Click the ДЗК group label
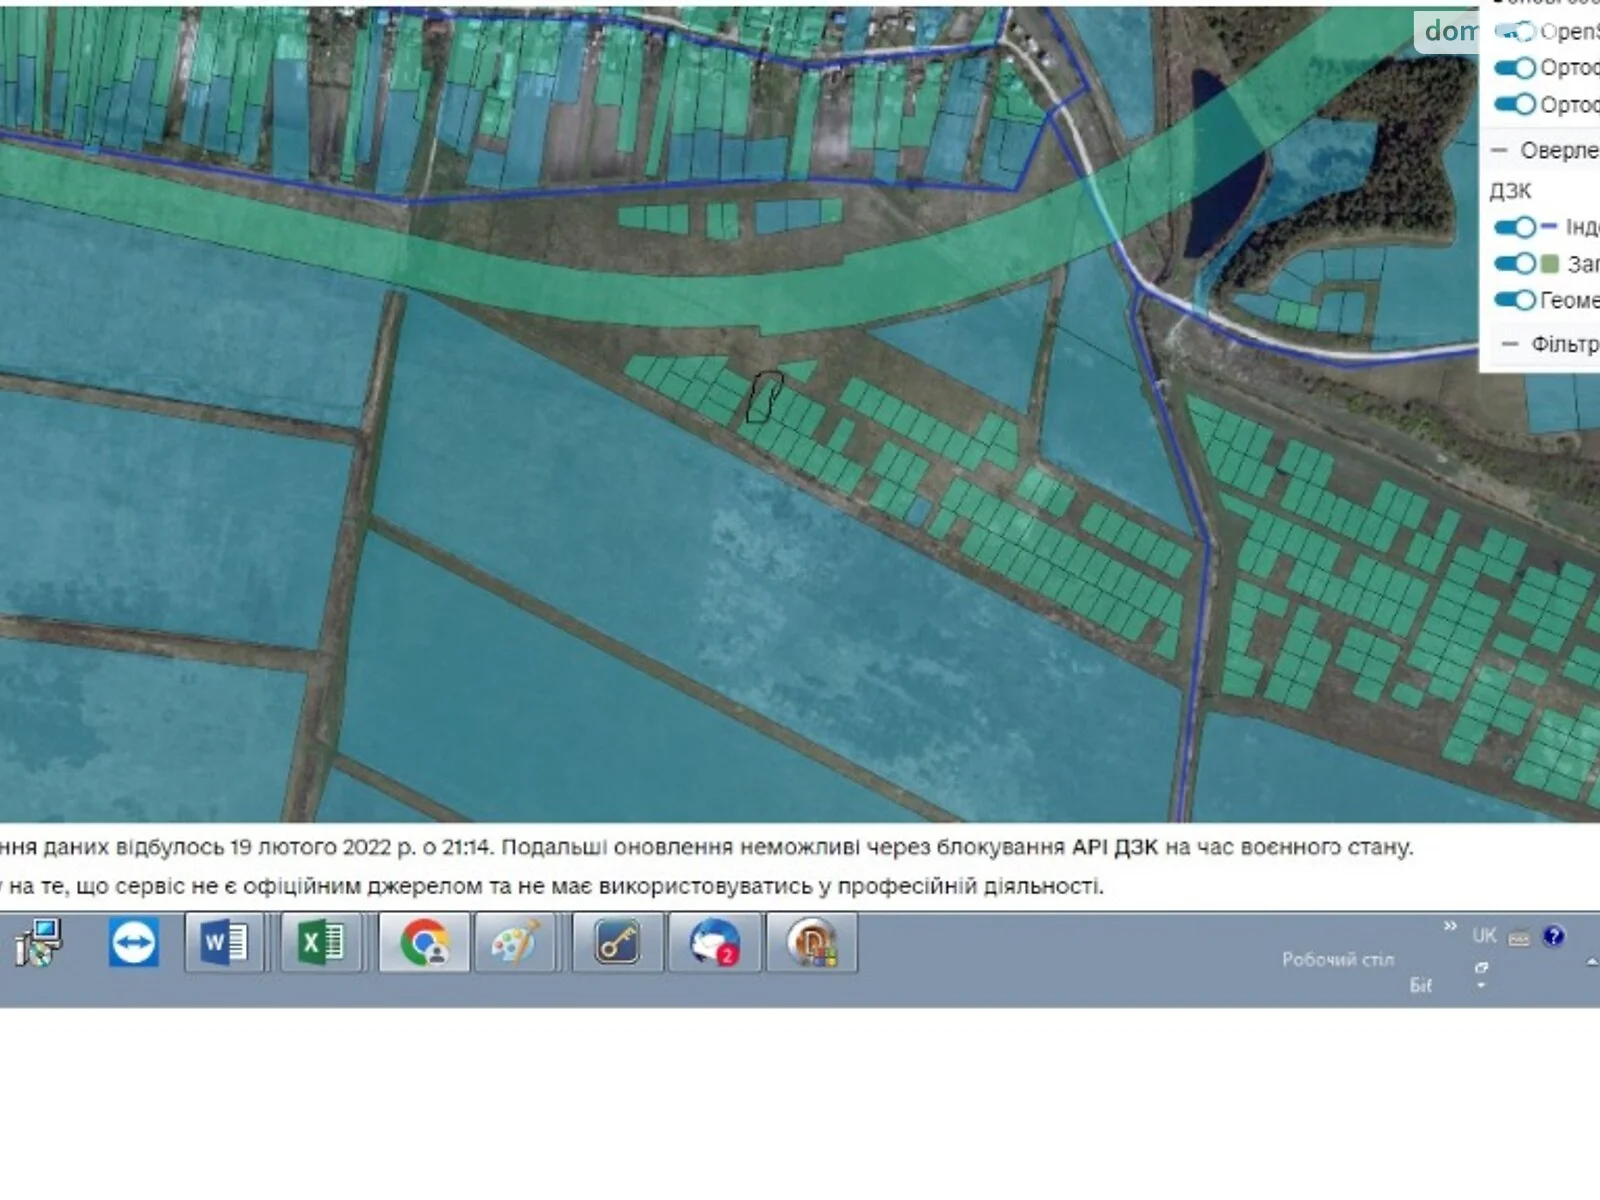This screenshot has height=1200, width=1600. [1510, 191]
